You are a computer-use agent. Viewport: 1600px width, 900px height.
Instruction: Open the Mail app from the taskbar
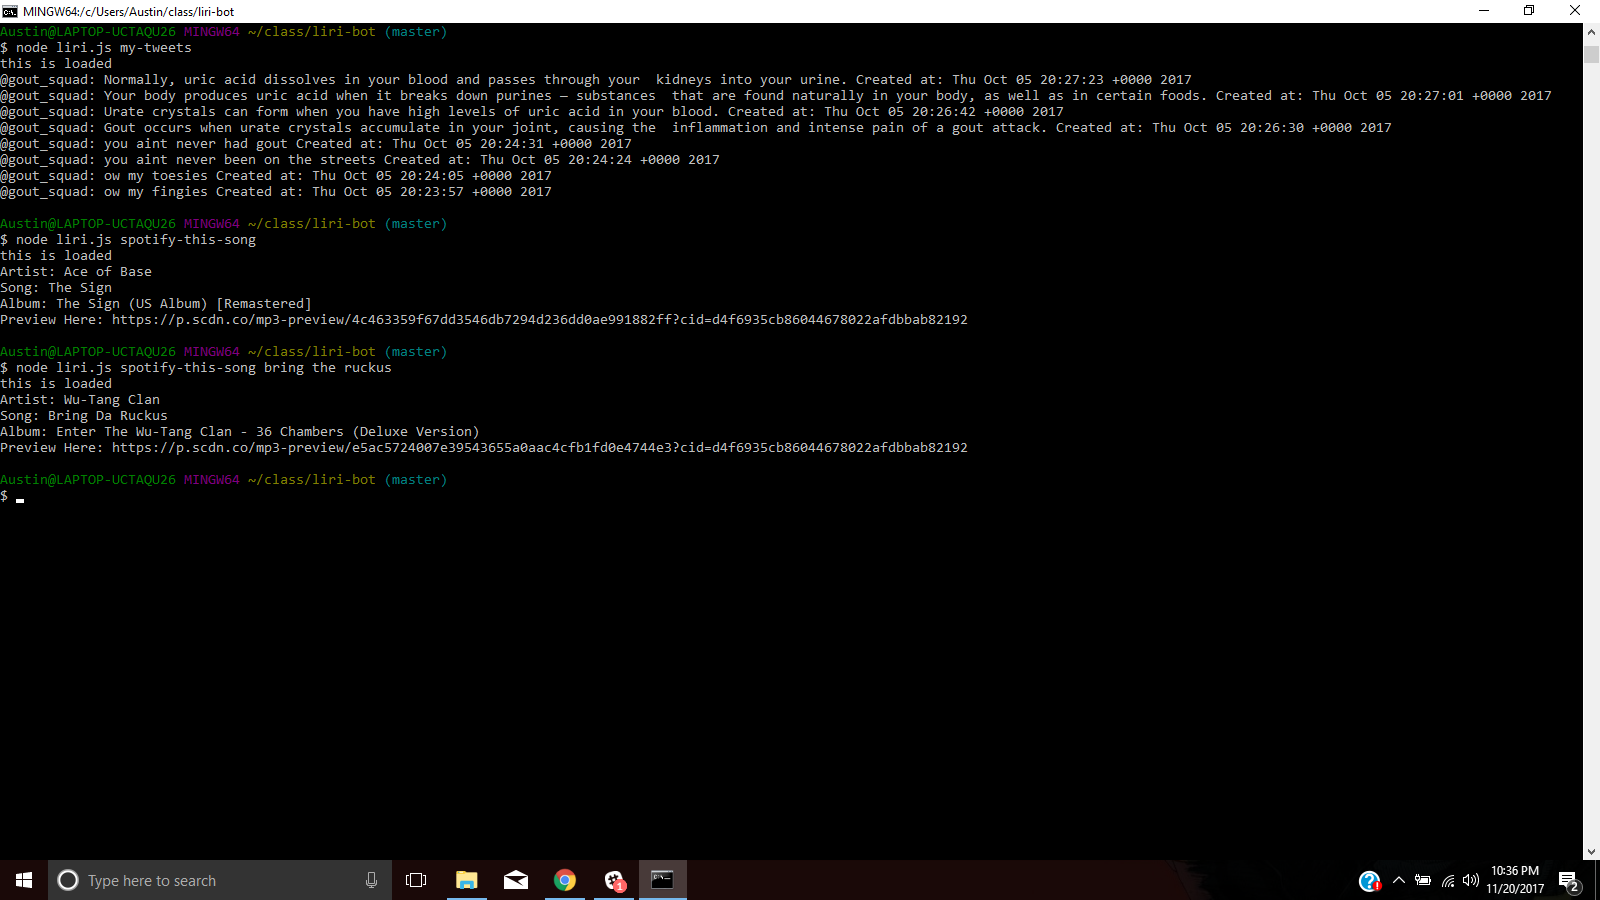(x=516, y=880)
